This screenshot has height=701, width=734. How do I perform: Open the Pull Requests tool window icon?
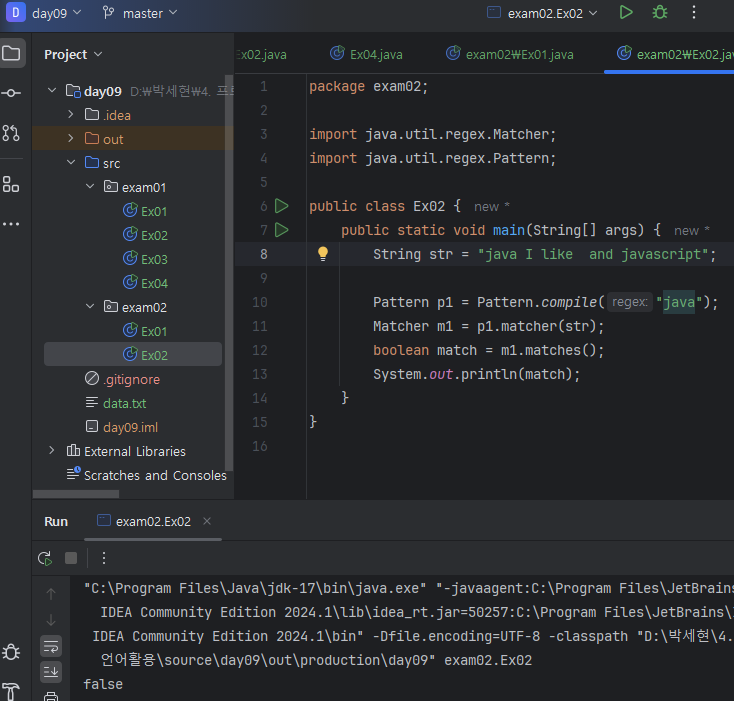[11, 133]
